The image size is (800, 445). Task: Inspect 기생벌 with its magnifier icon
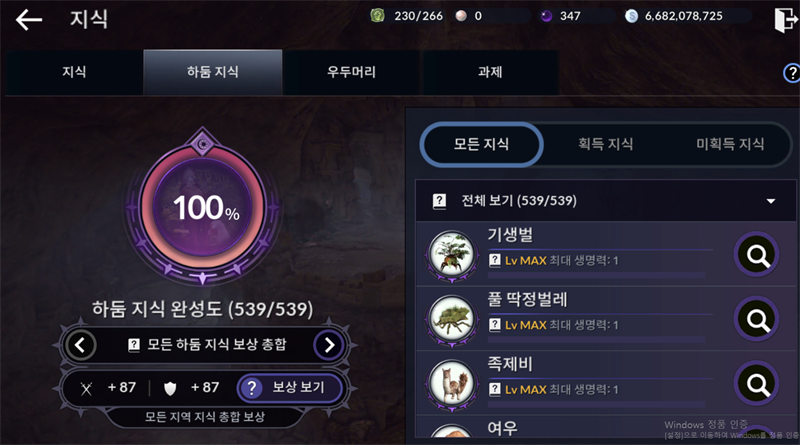(757, 254)
